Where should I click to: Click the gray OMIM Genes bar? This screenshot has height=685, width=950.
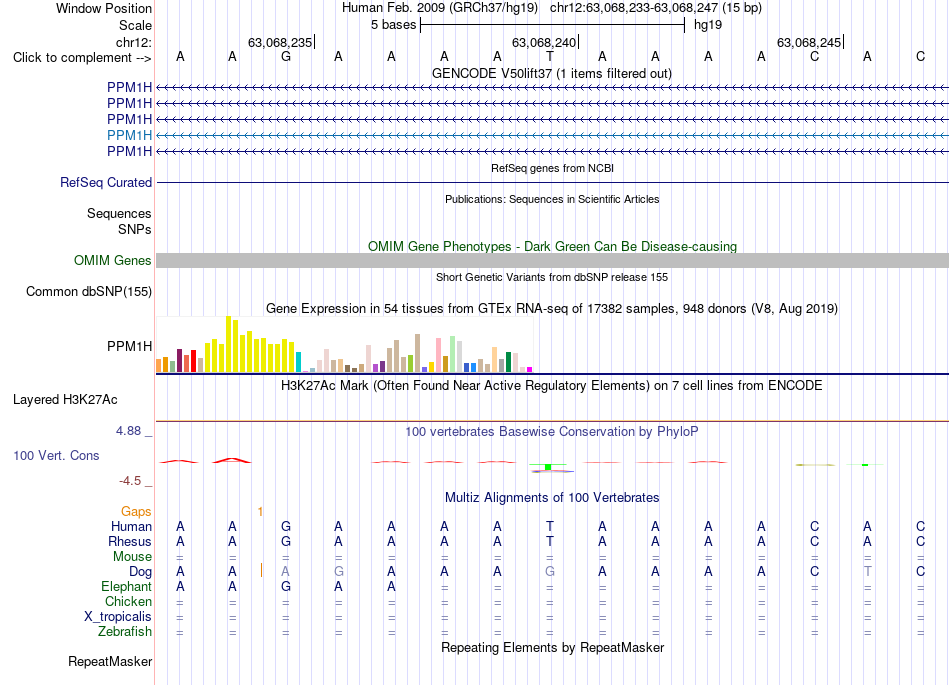(x=552, y=260)
